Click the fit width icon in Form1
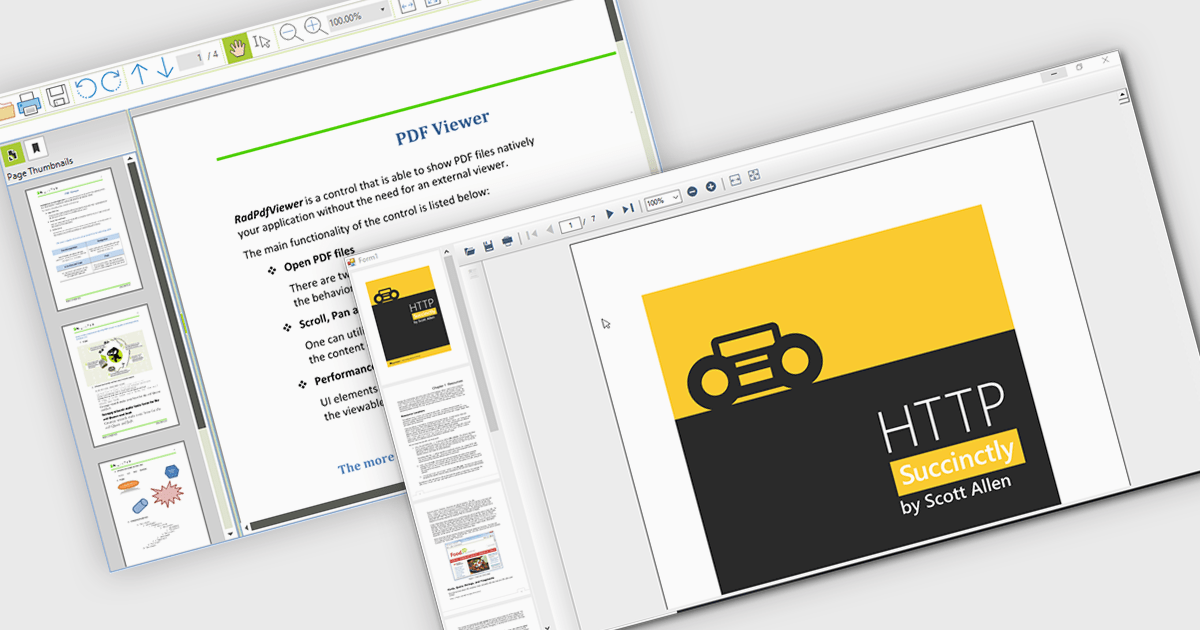1200x630 pixels. pyautogui.click(x=735, y=180)
